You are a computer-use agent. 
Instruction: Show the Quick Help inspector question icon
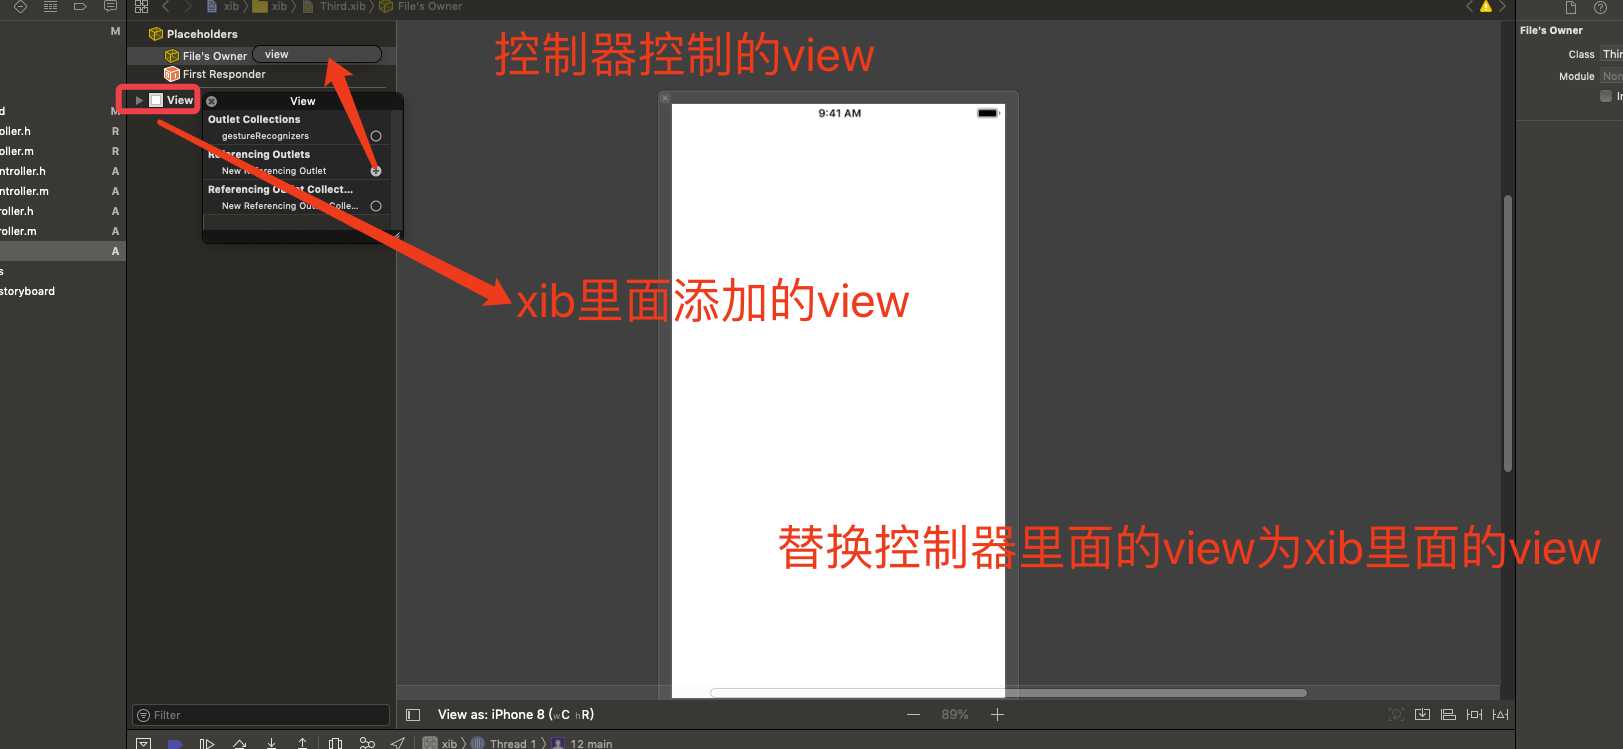(x=1600, y=7)
